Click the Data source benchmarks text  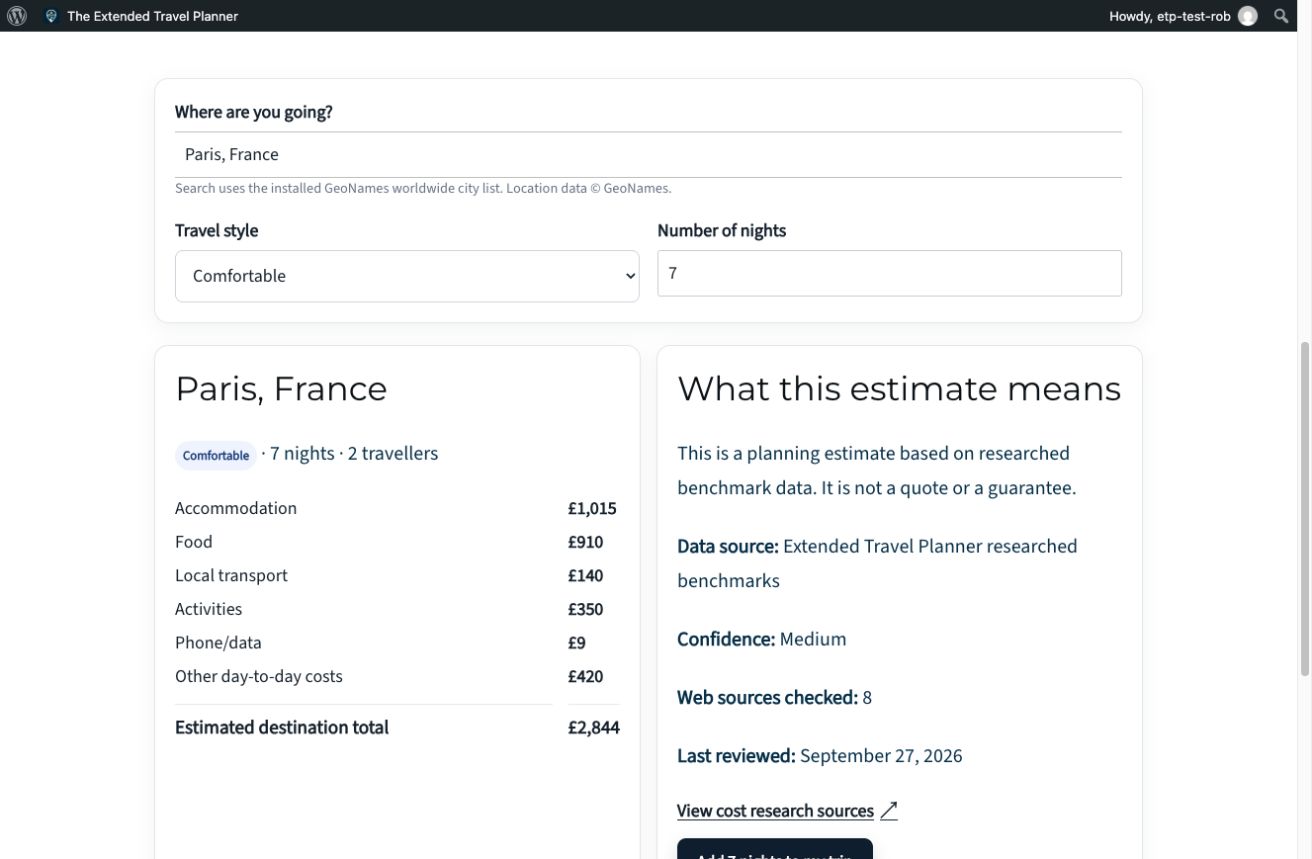(877, 563)
